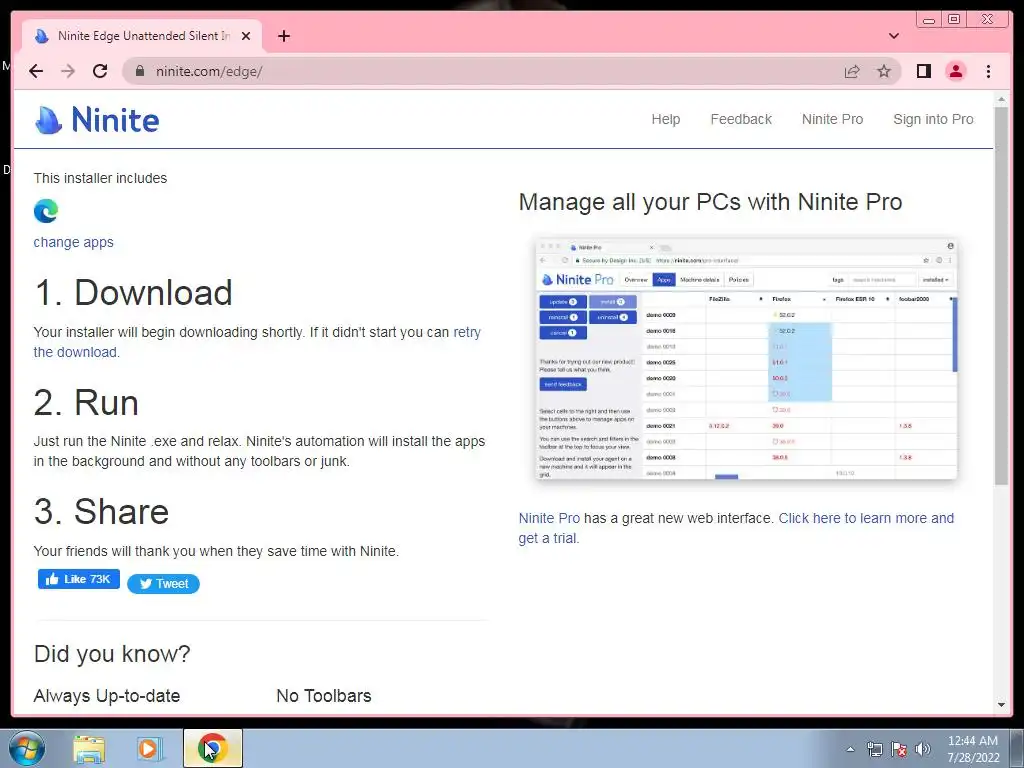Click the change apps link
1024x768 pixels.
73,242
